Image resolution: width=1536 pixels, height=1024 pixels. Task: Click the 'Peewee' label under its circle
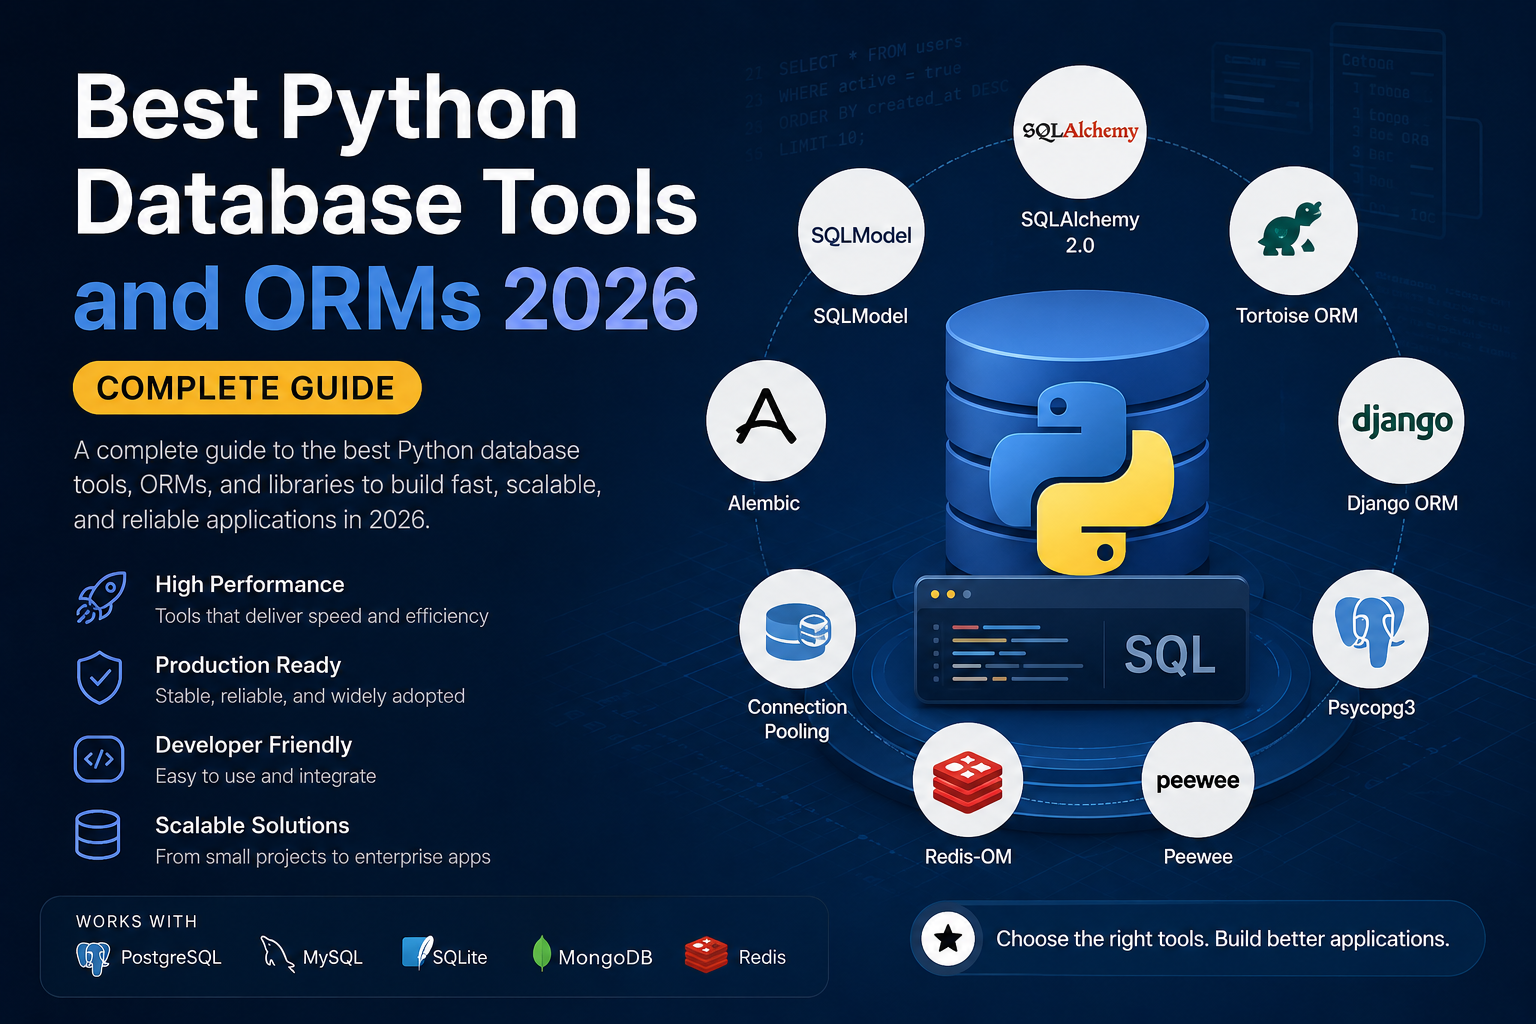[1198, 857]
